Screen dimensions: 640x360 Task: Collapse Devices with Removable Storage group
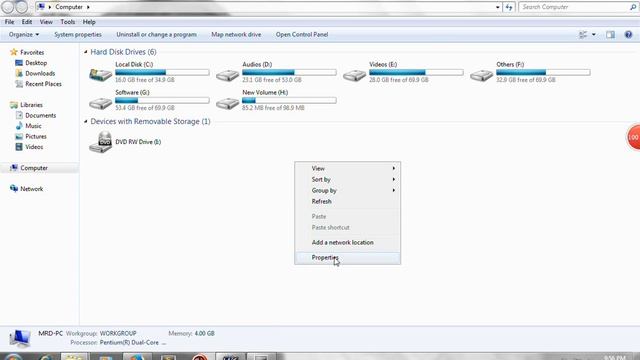(x=86, y=121)
